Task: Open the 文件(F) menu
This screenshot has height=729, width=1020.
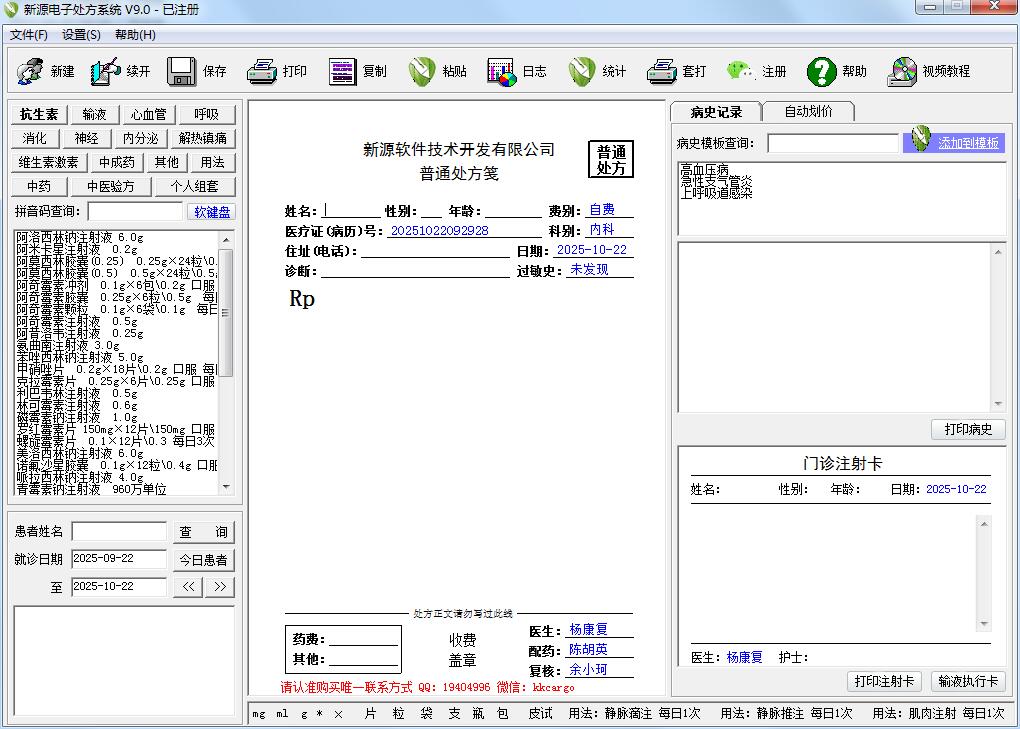Action: (29, 35)
